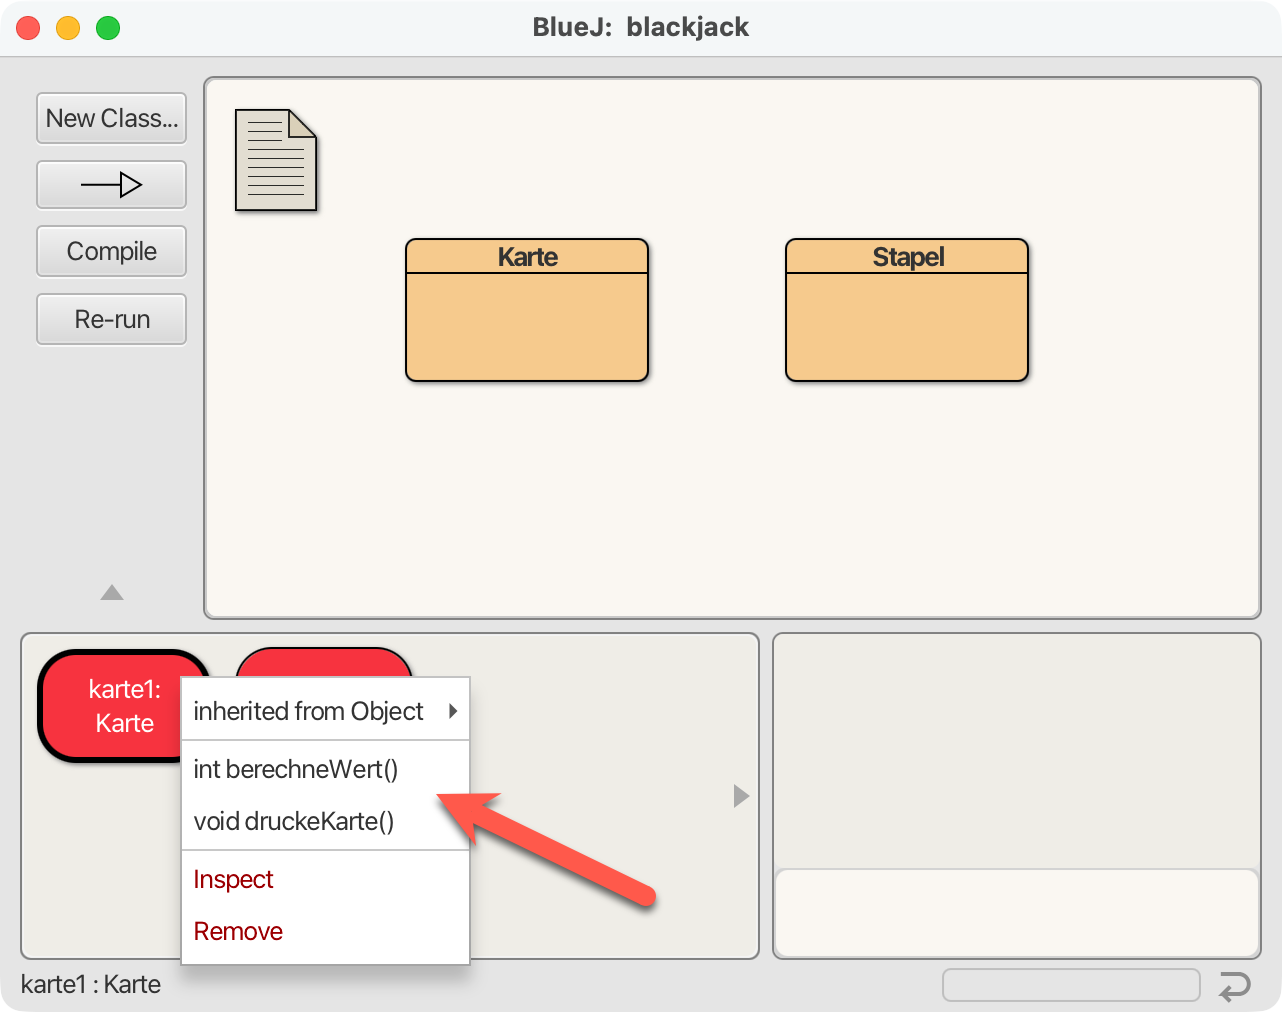Image resolution: width=1282 pixels, height=1012 pixels.
Task: Expand codepad using right-pointing triangle
Action: [741, 796]
